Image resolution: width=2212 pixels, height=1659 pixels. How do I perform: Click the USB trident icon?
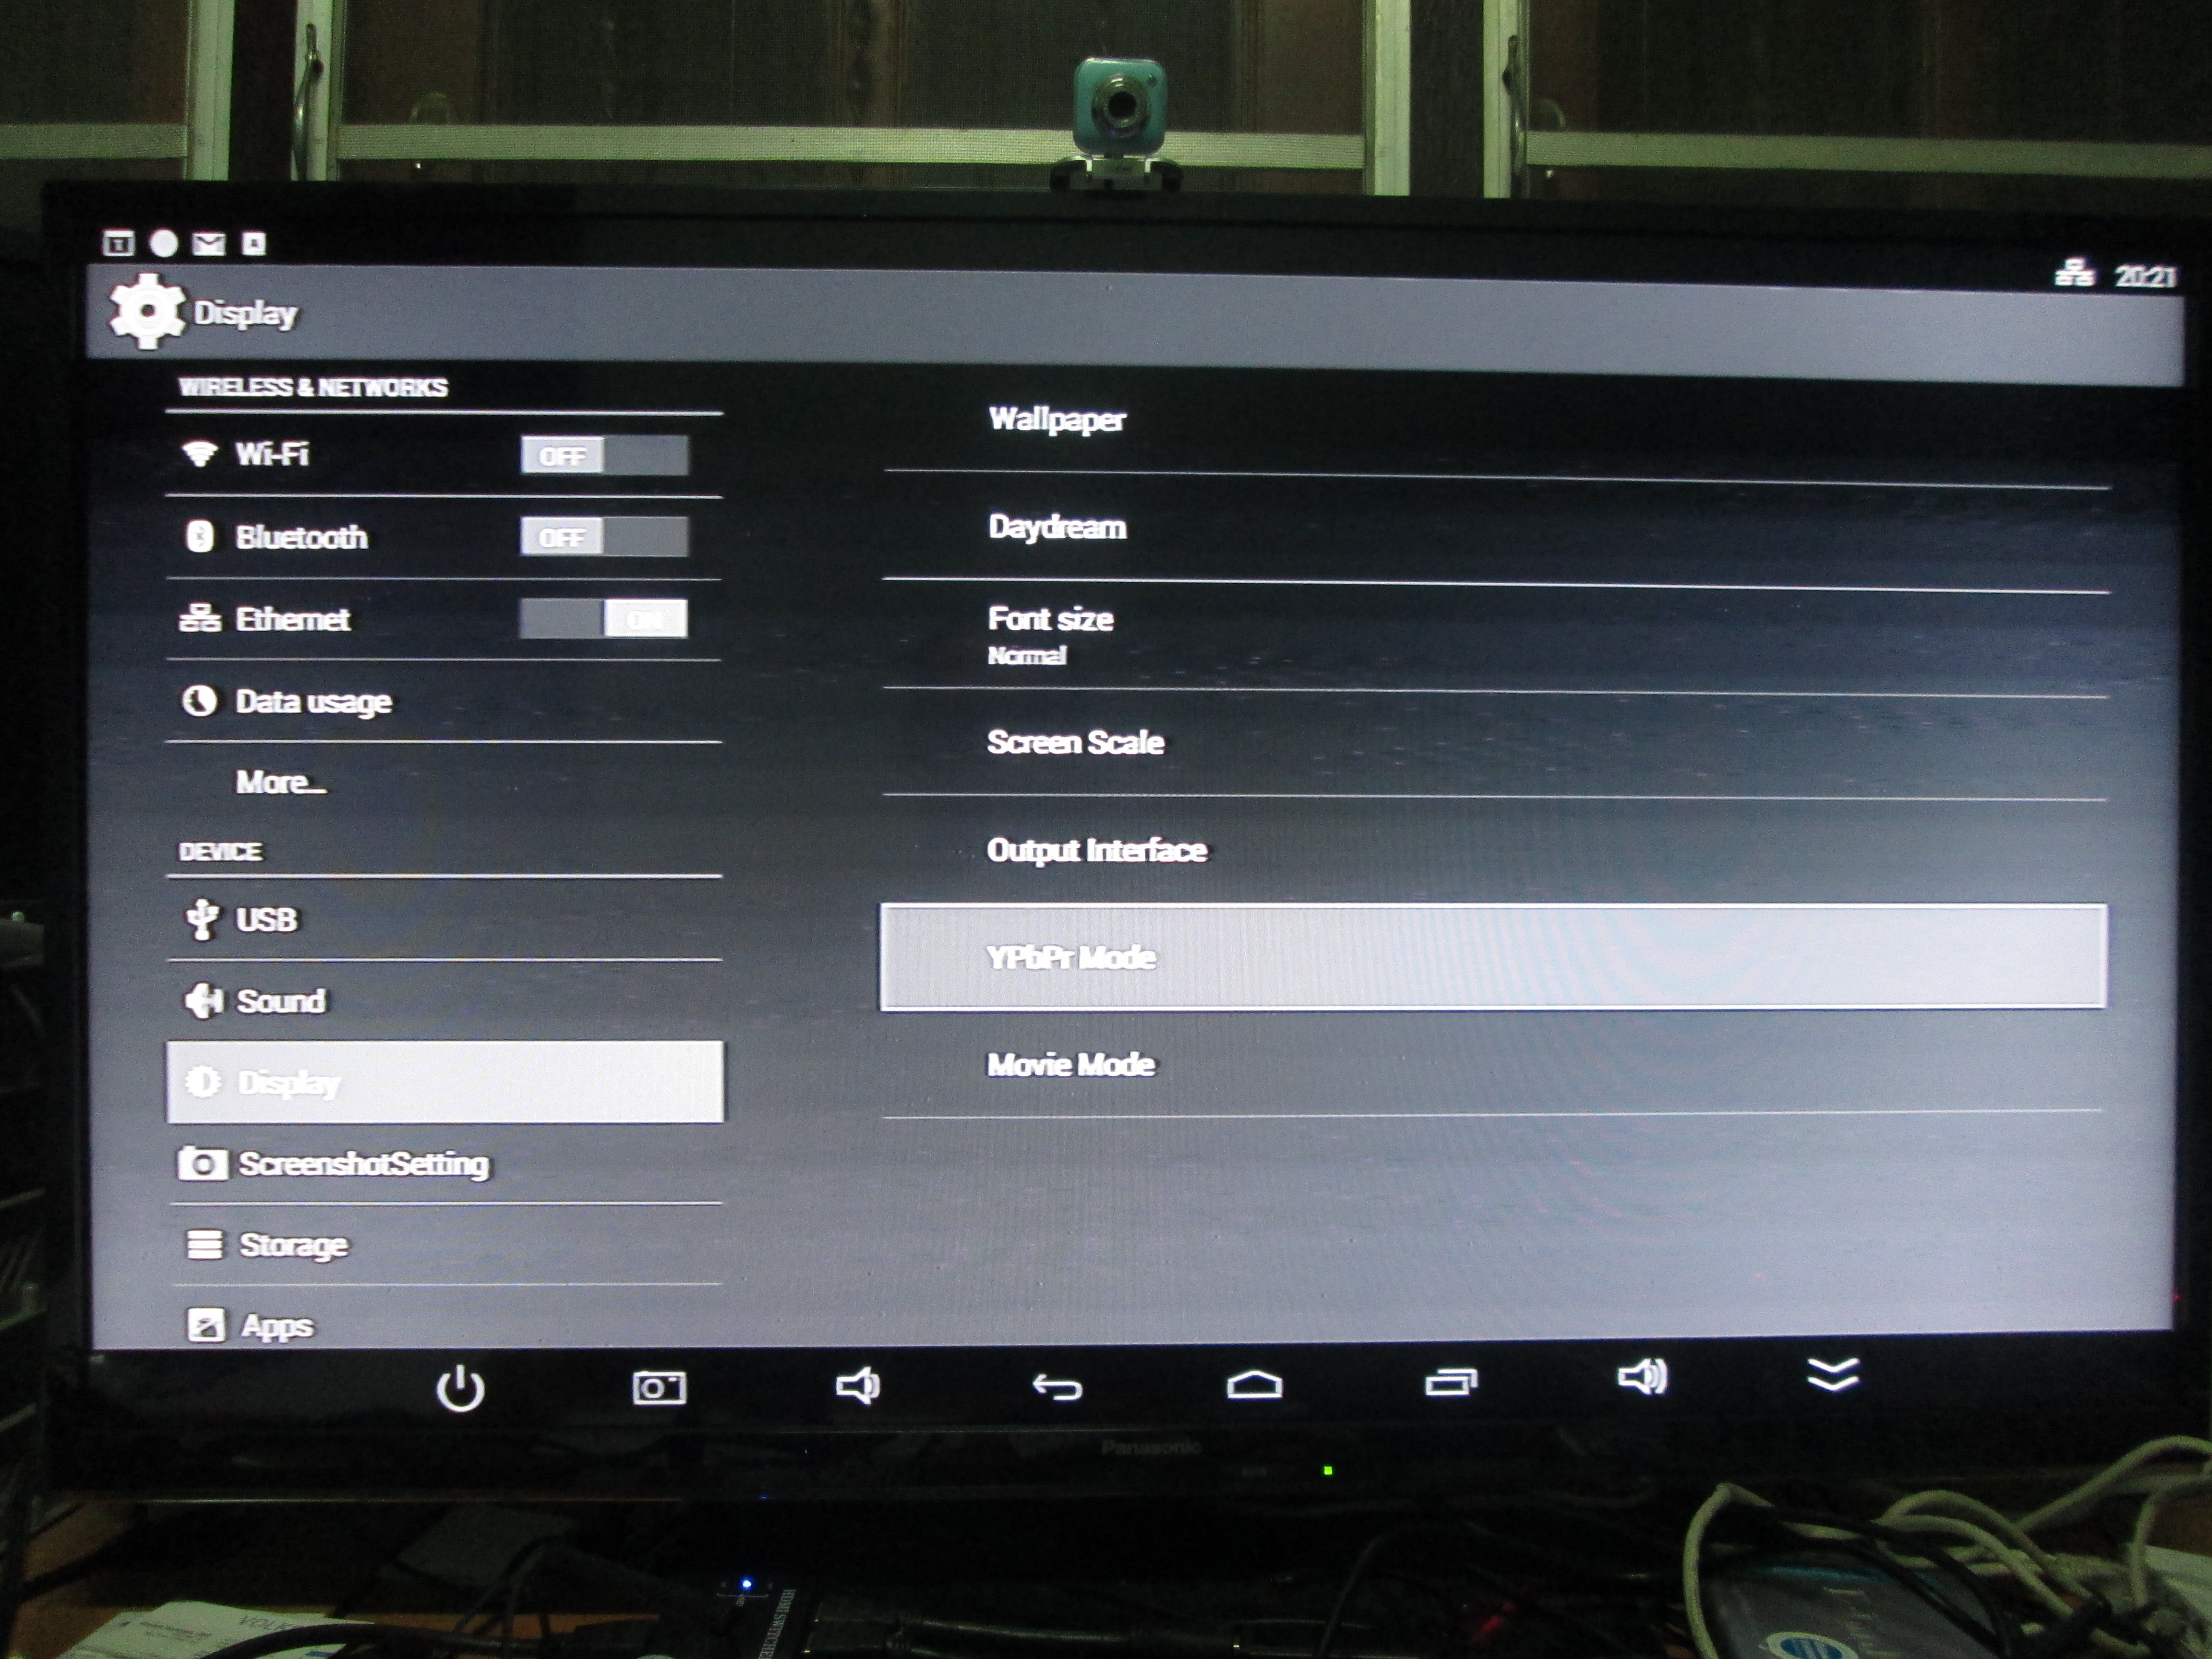(x=202, y=919)
